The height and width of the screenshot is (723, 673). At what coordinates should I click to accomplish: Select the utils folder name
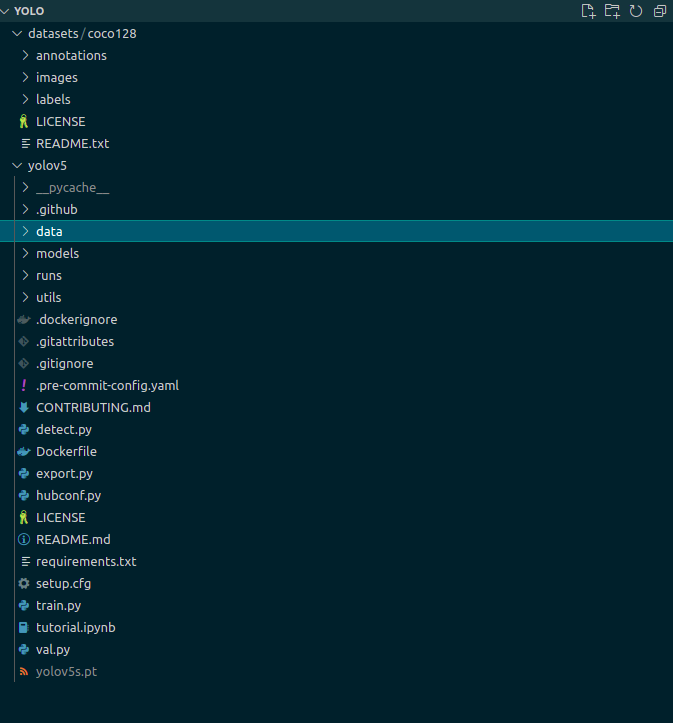[x=49, y=297]
